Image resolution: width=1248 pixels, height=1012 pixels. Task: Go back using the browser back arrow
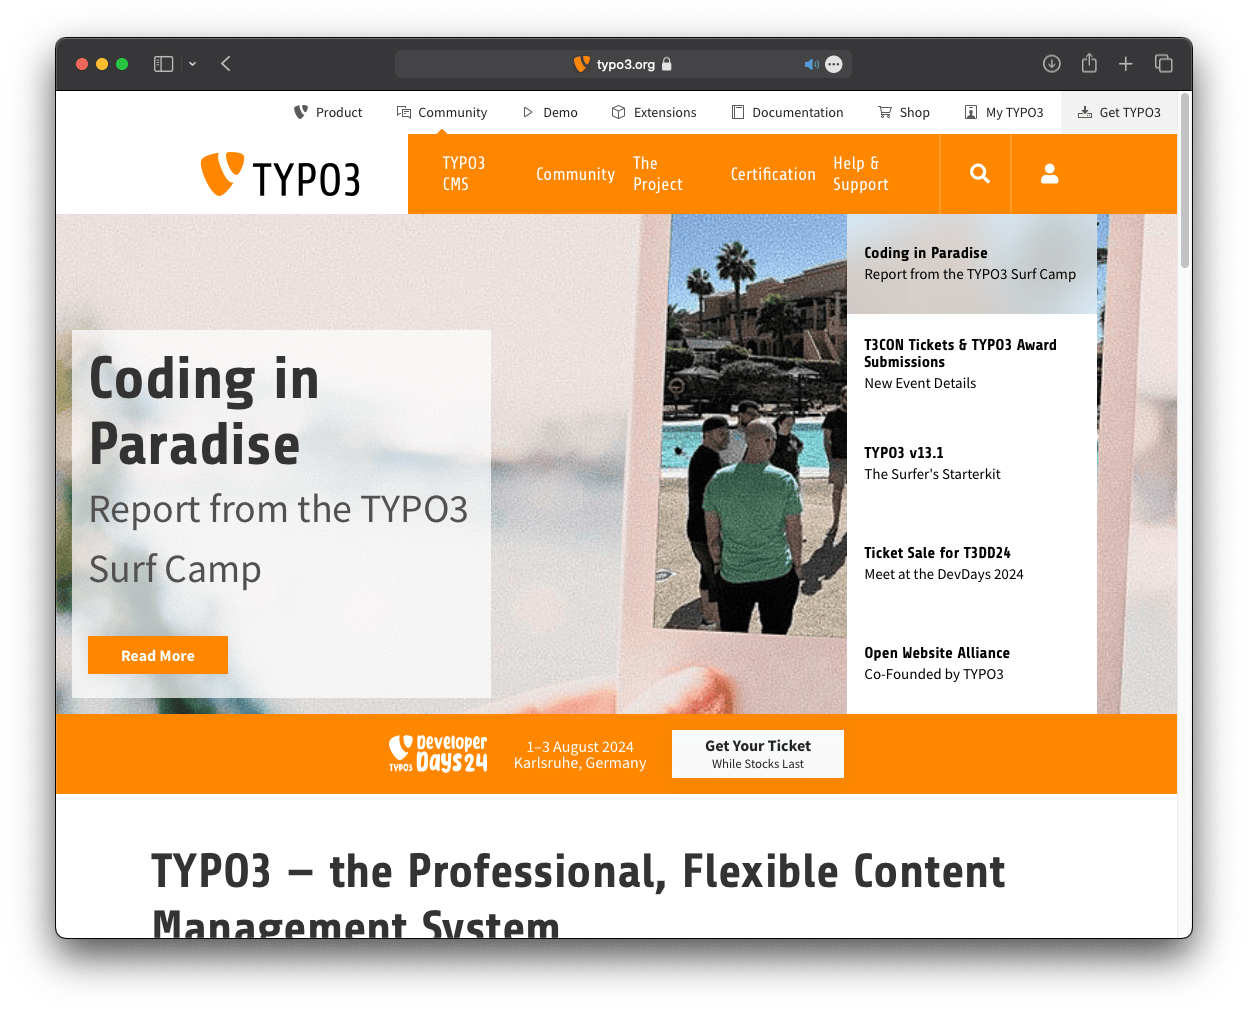click(225, 63)
